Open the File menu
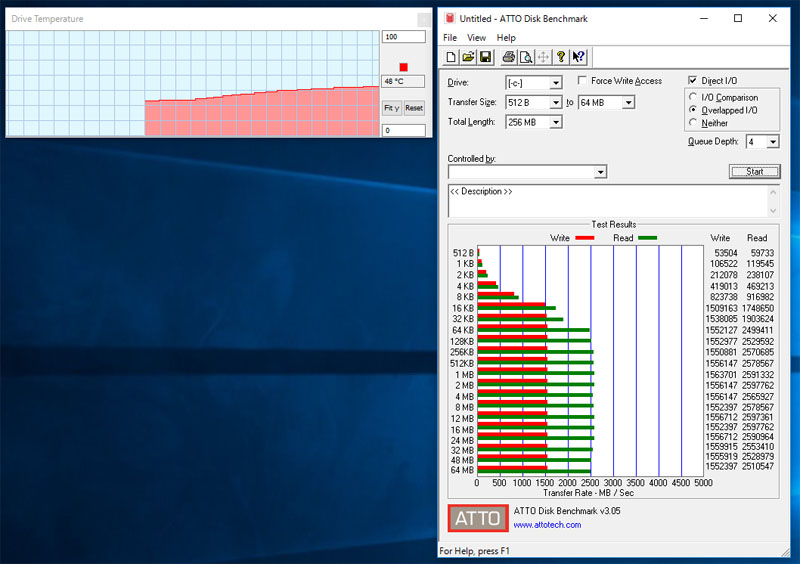The image size is (800, 564). click(x=450, y=38)
